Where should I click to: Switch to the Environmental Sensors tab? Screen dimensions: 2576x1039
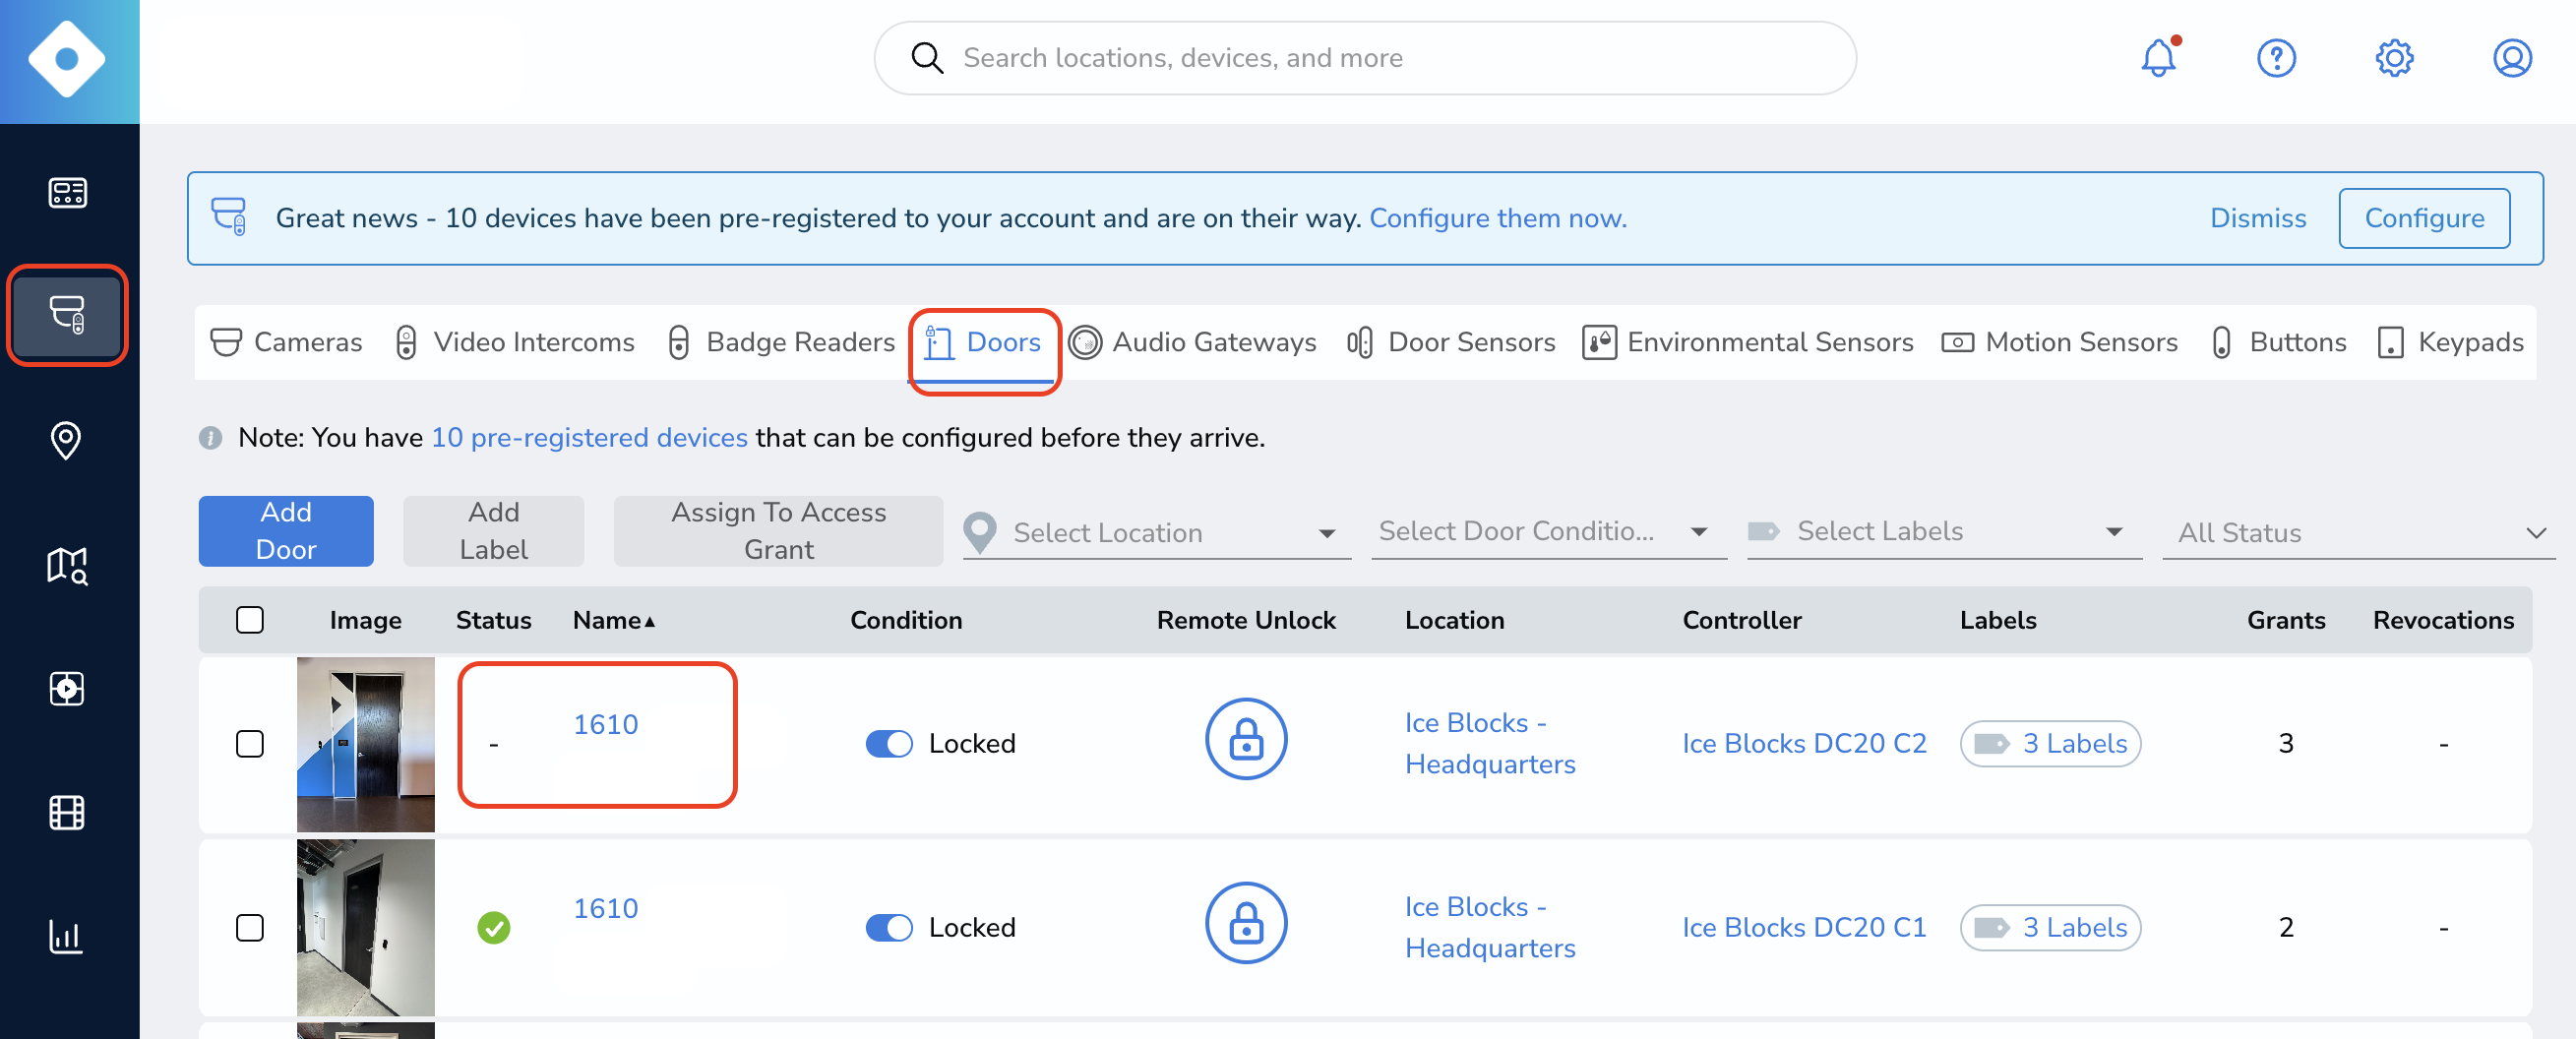(x=1748, y=342)
